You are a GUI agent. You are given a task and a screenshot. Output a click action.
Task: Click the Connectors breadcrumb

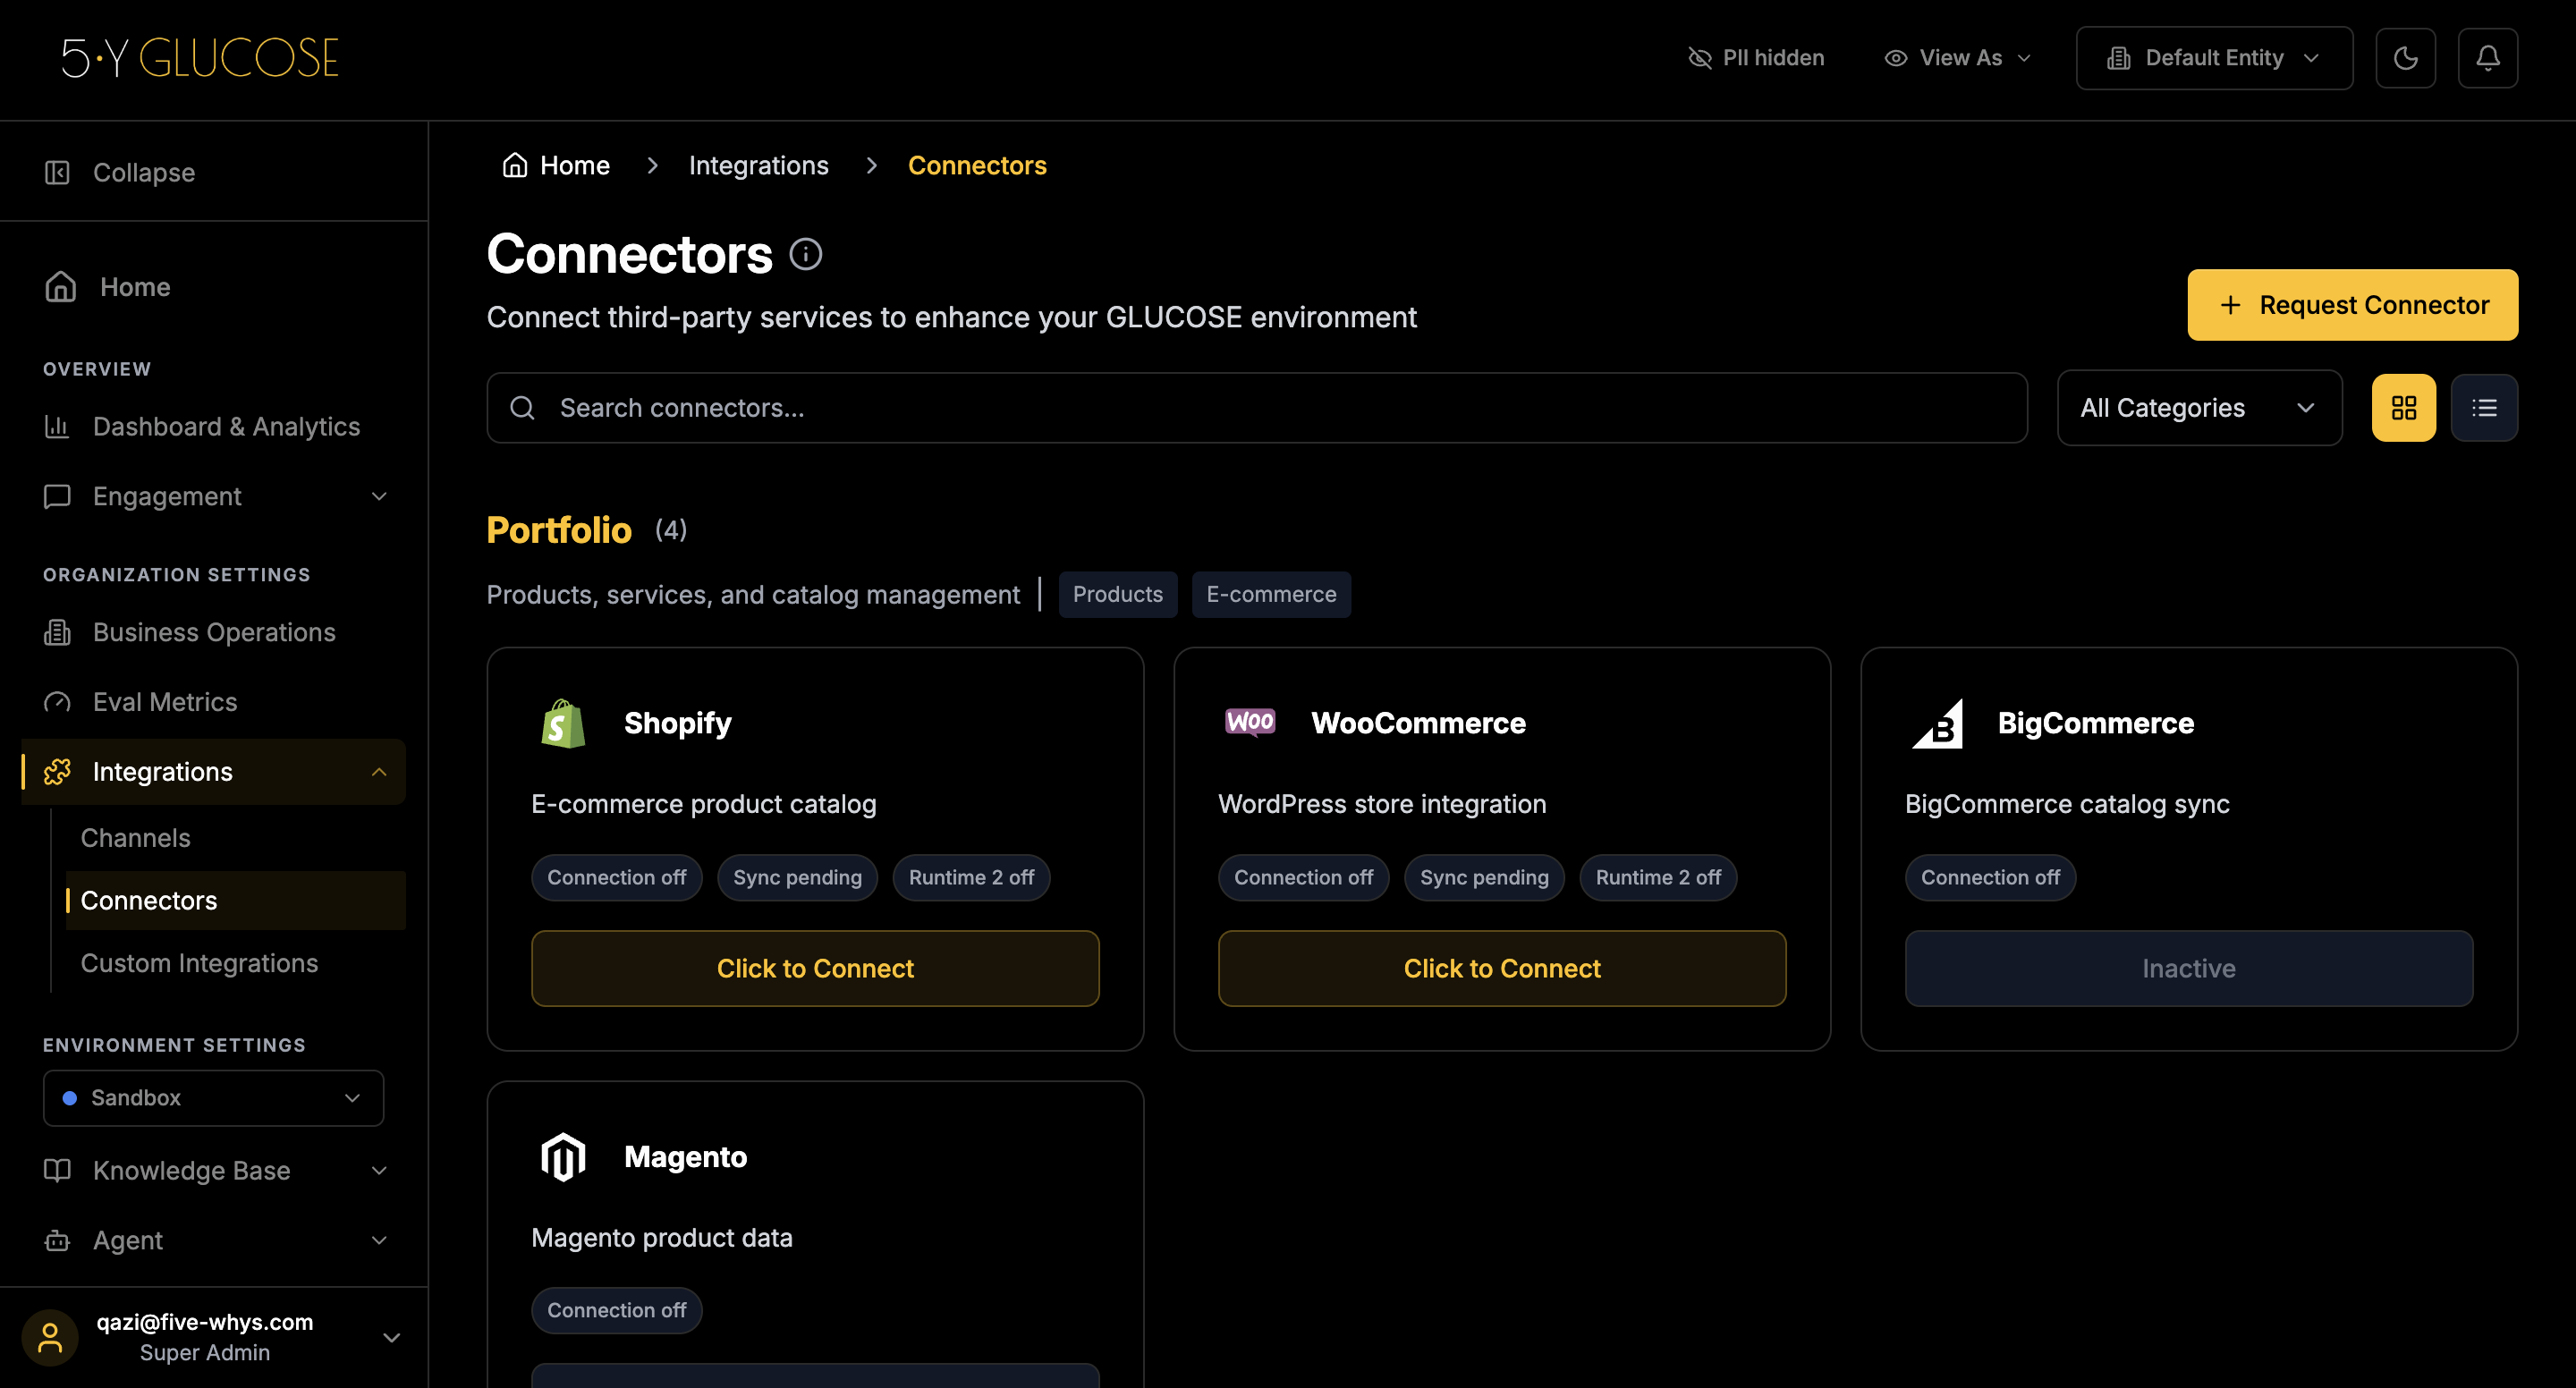tap(977, 165)
